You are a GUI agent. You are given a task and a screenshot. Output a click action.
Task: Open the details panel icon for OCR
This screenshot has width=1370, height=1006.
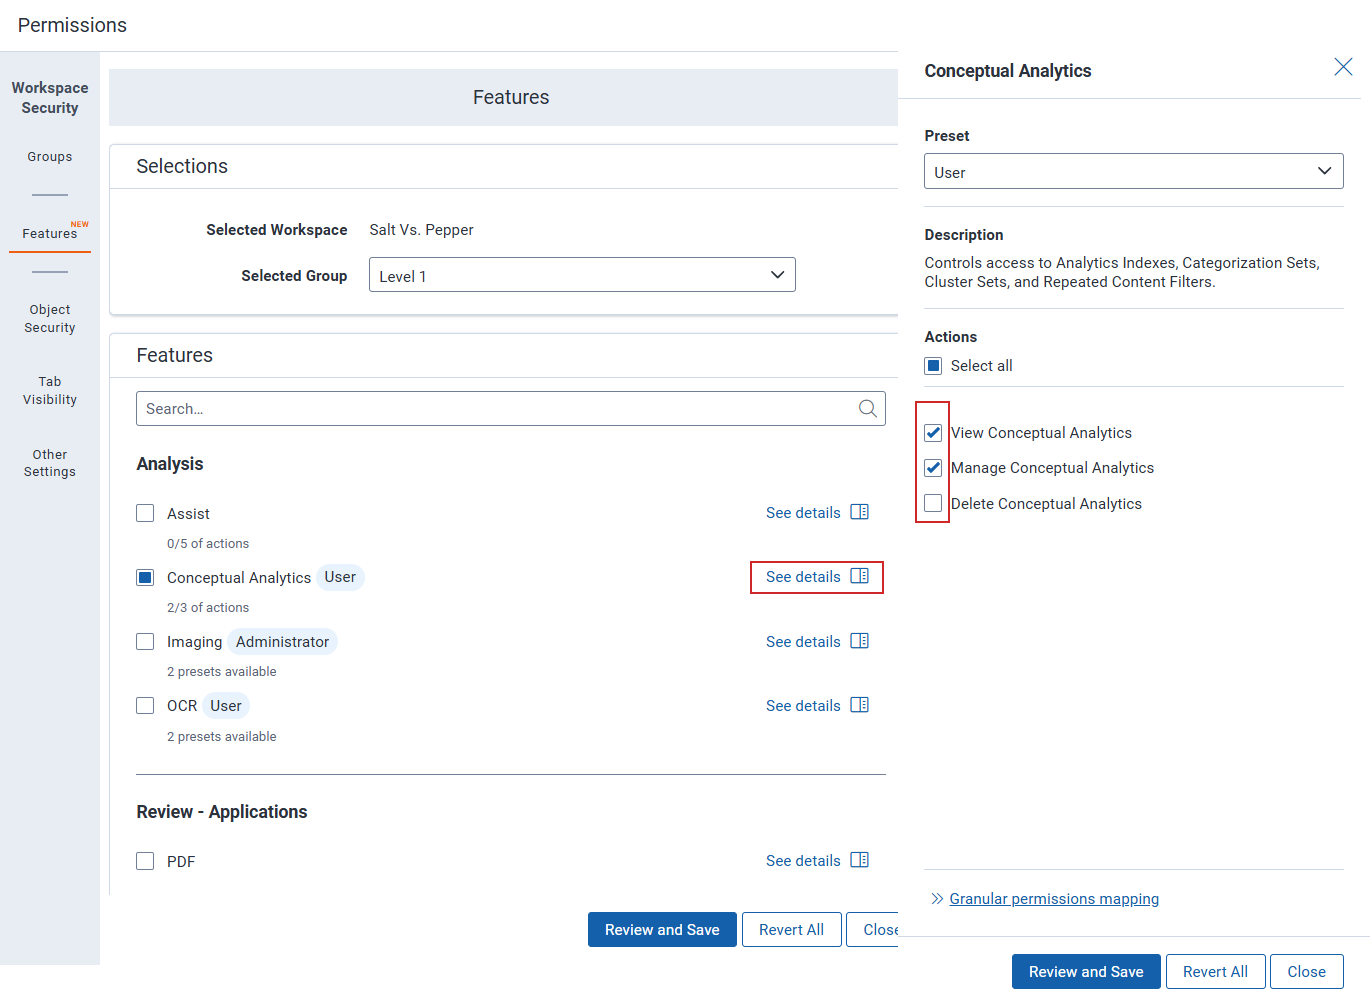(x=860, y=705)
